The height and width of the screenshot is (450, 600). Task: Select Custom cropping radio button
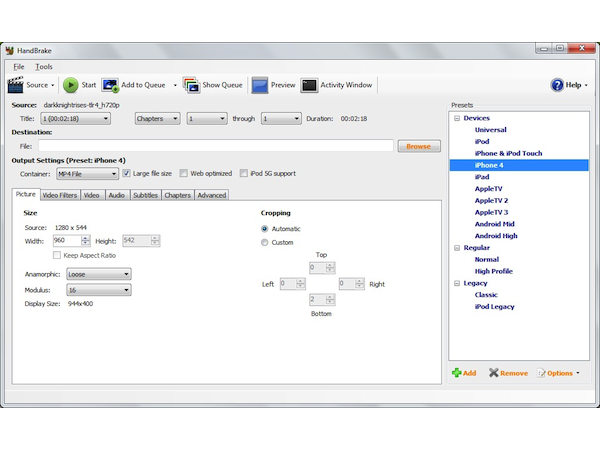264,243
